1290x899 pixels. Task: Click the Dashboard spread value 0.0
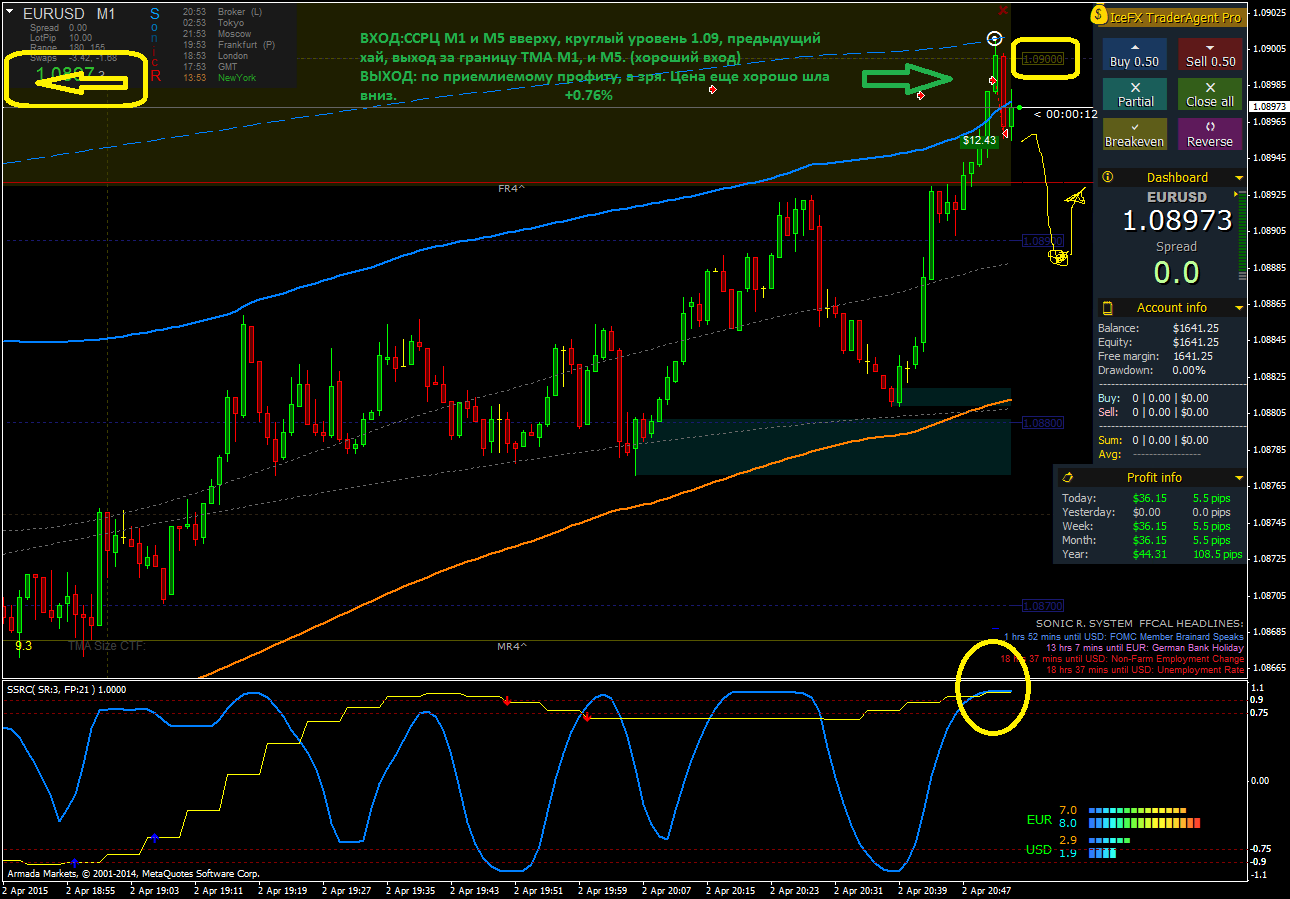tap(1176, 272)
